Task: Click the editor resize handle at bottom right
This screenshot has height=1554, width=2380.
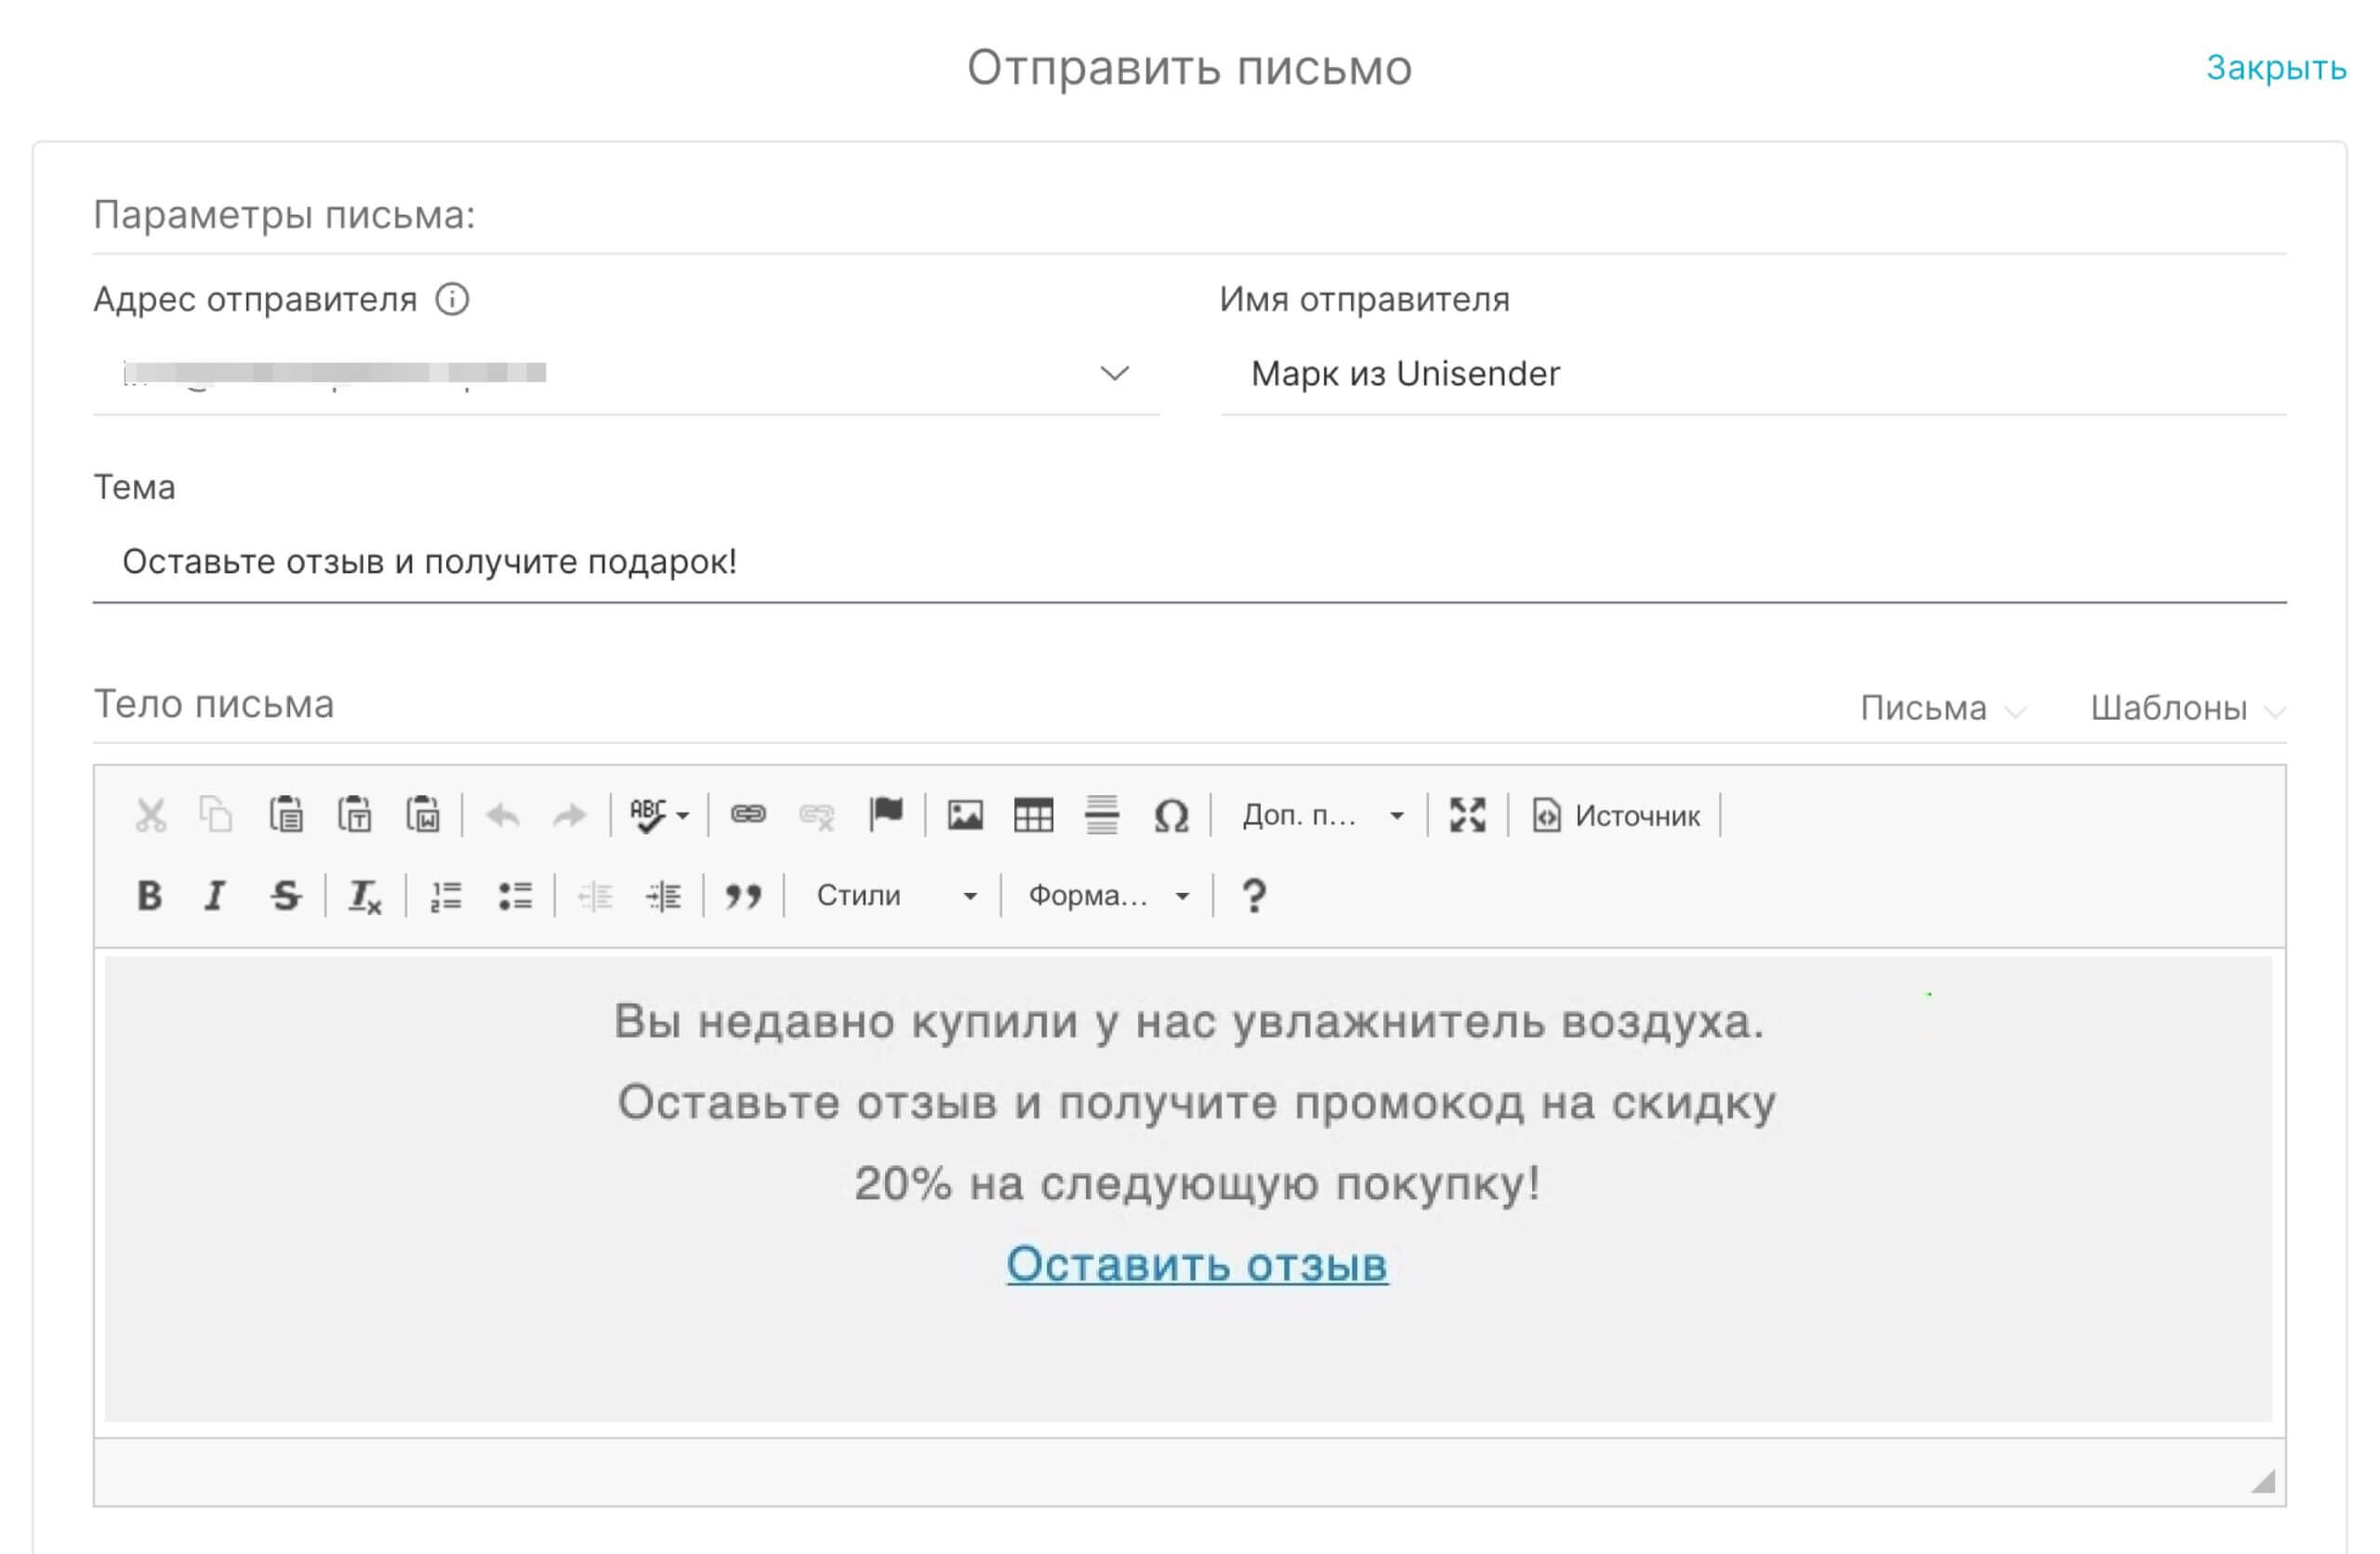Action: coord(2263,1481)
